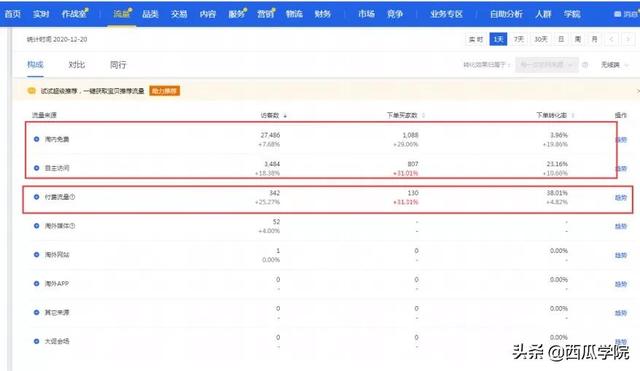
Task: Open 趋势 link for 淘外网站 row
Action: [621, 255]
